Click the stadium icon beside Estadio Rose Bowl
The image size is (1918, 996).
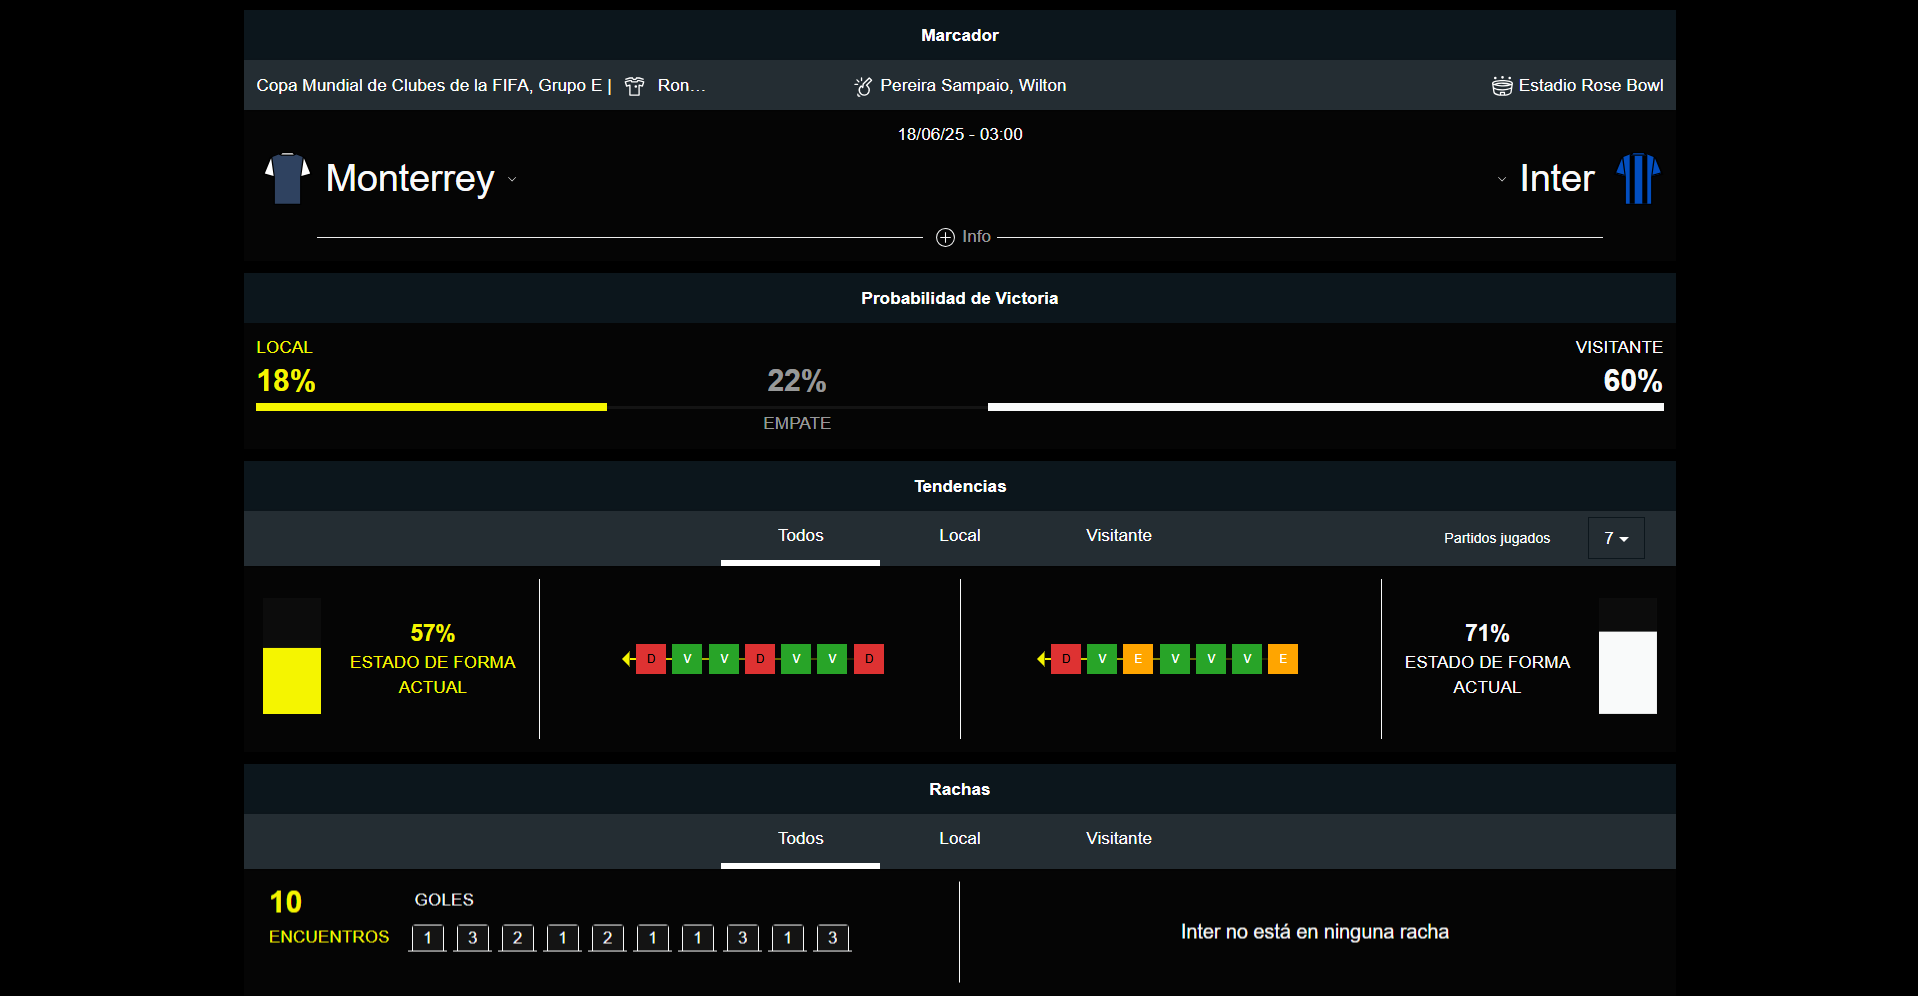point(1501,86)
